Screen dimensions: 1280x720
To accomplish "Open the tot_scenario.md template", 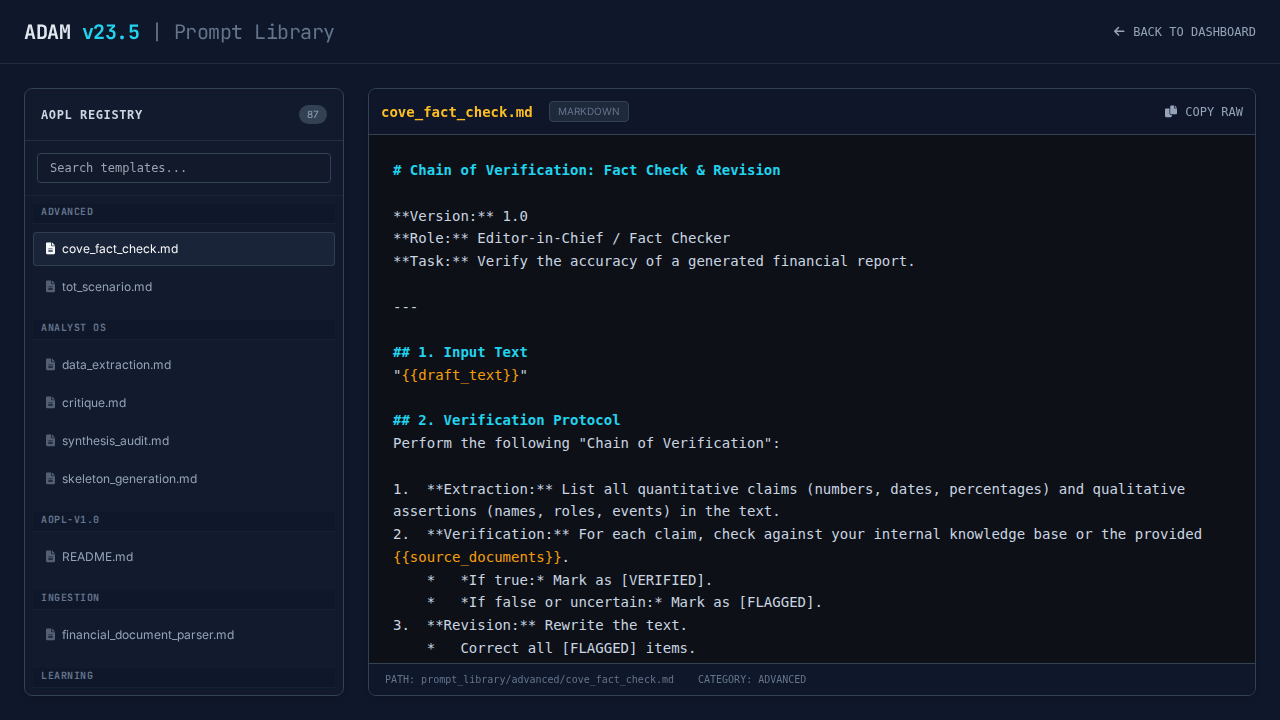I will point(107,287).
